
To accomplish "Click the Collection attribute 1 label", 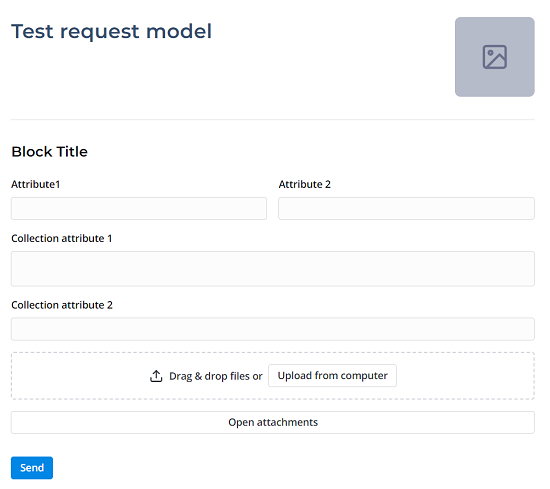I will coord(62,238).
